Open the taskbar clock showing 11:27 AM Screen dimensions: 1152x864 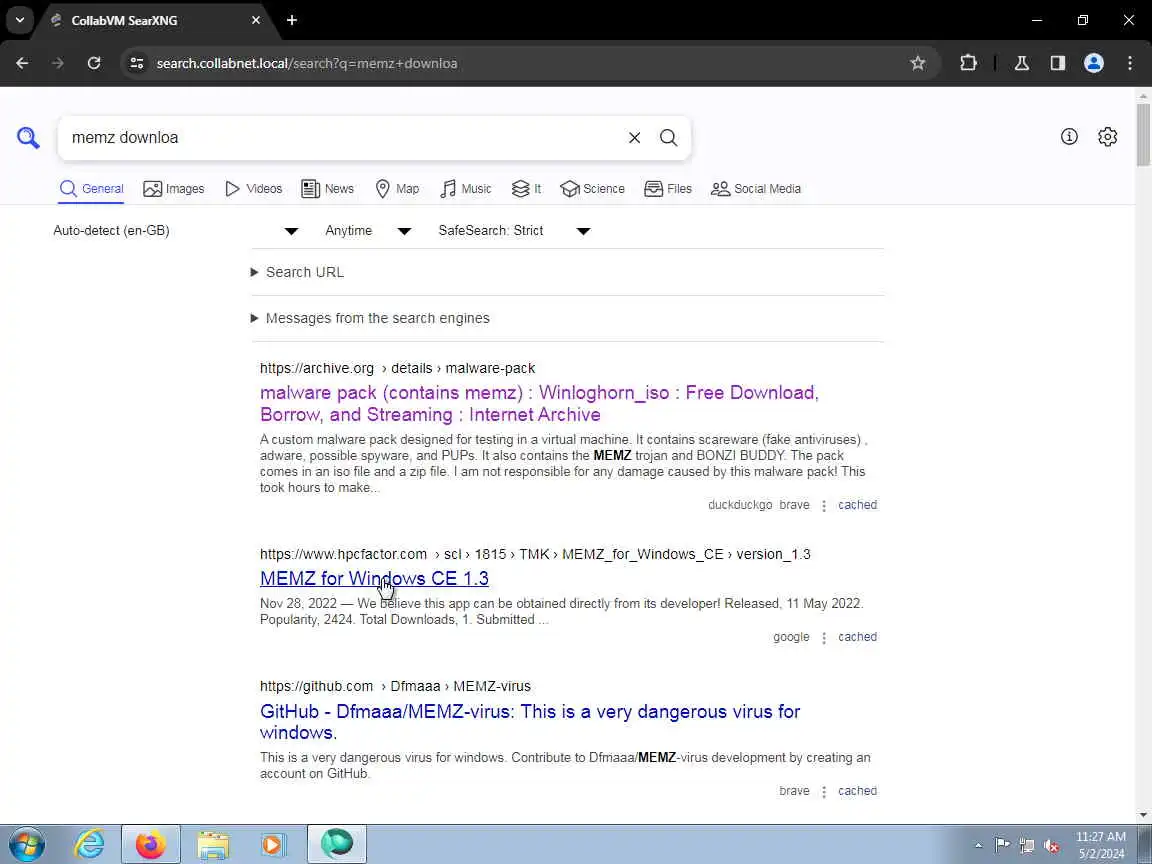click(x=1101, y=845)
